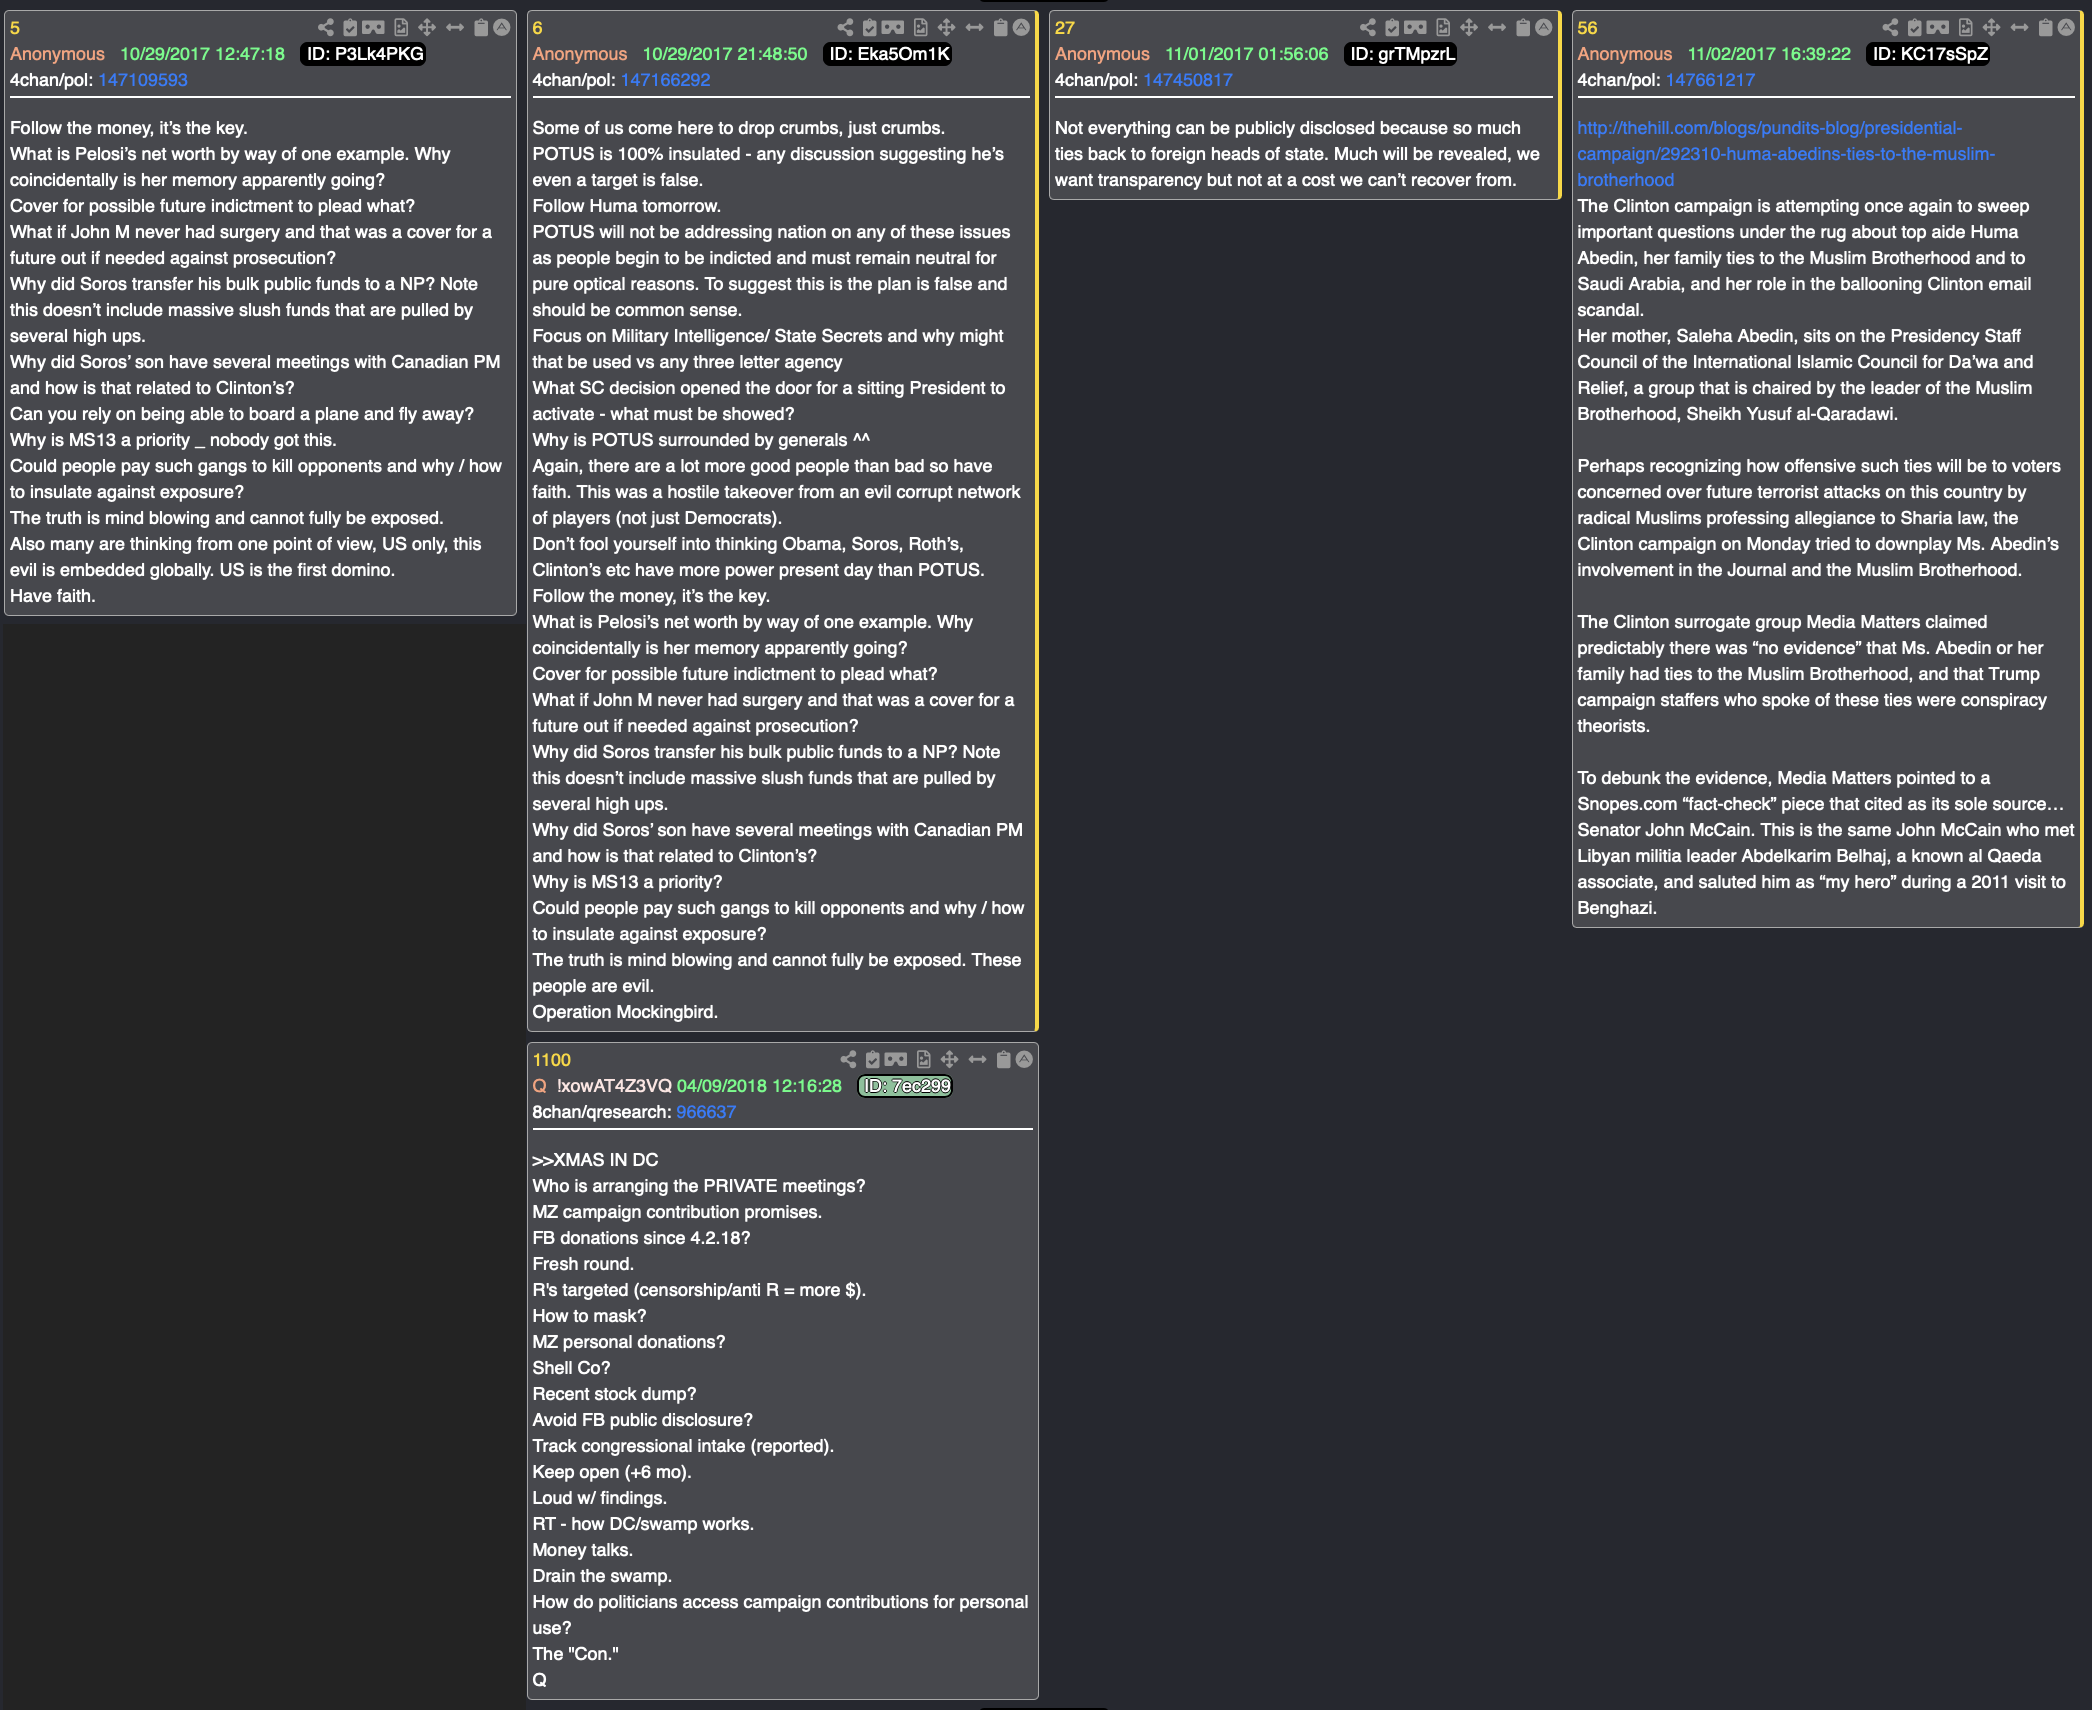Click the VR goggles icon on post 6
Viewport: 2092px width, 1710px height.
893,27
